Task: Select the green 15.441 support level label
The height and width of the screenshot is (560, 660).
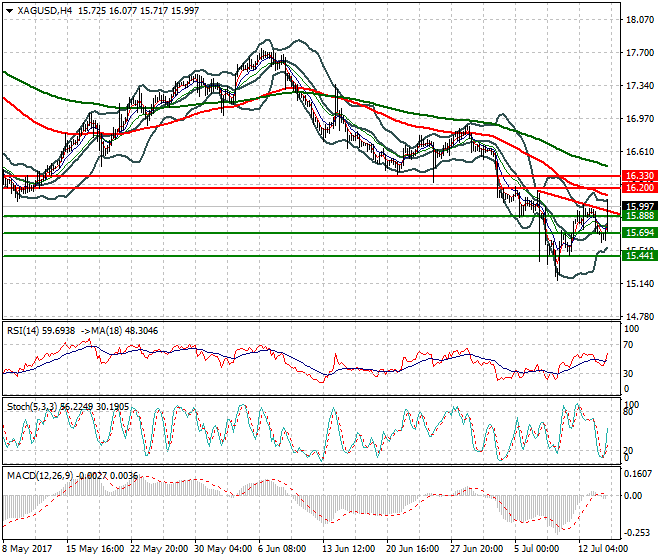Action: click(640, 256)
